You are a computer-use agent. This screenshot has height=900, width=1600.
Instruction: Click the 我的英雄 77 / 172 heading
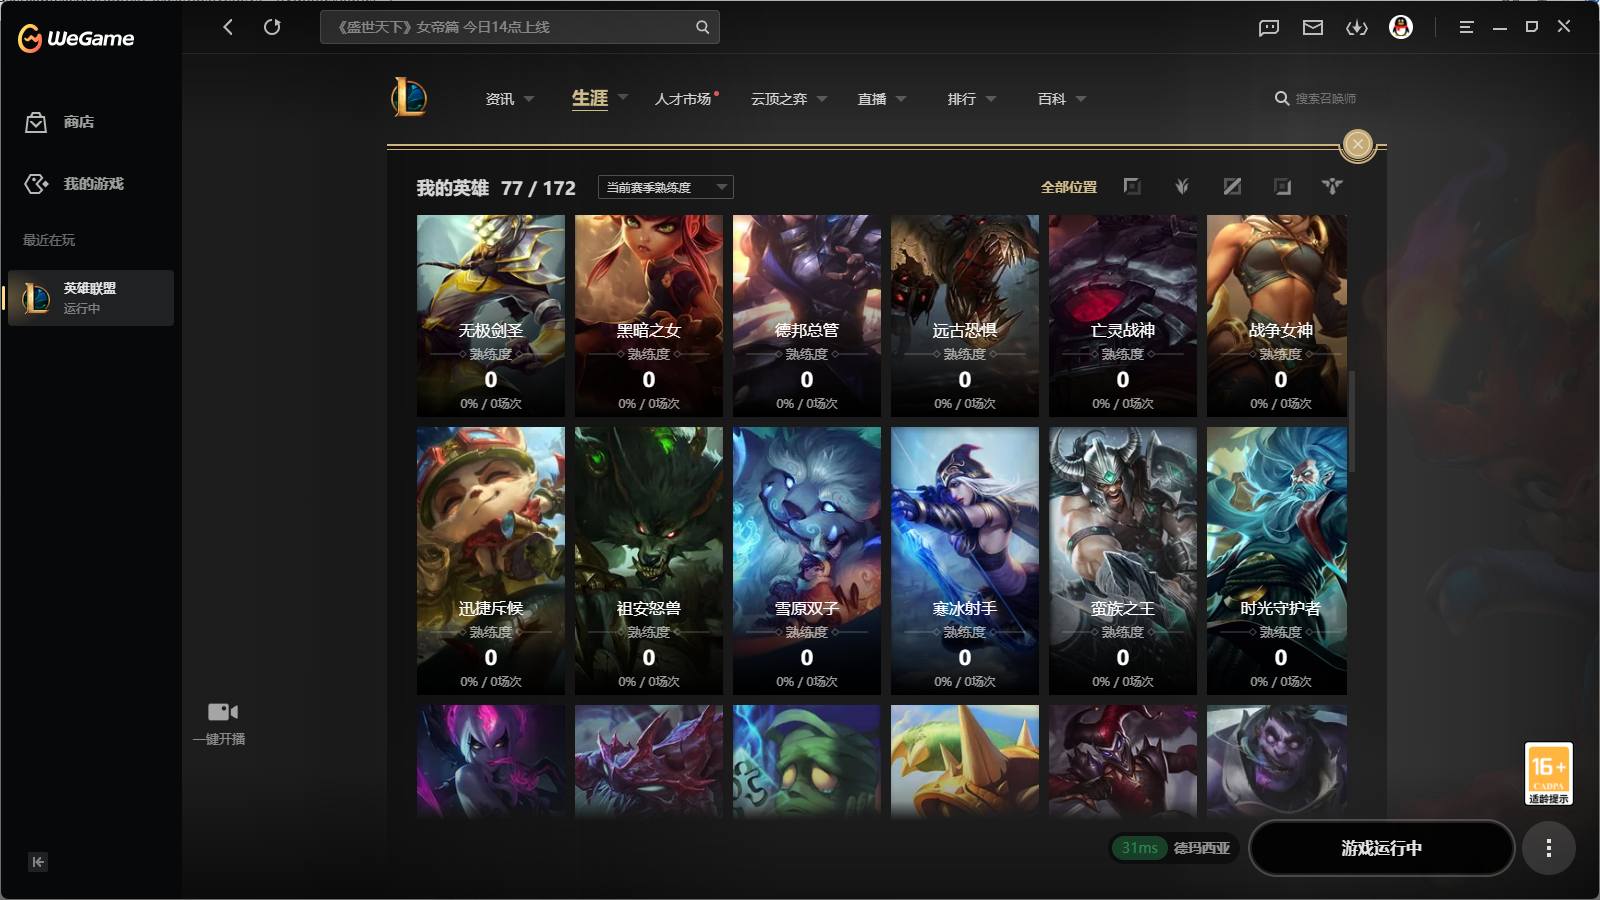pyautogui.click(x=496, y=188)
